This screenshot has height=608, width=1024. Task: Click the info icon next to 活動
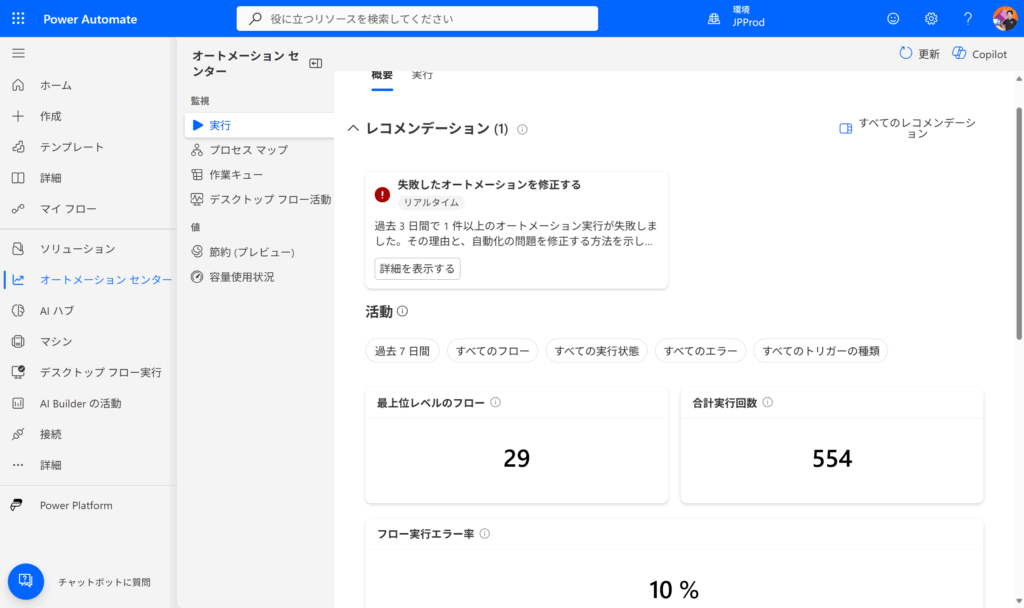402,312
